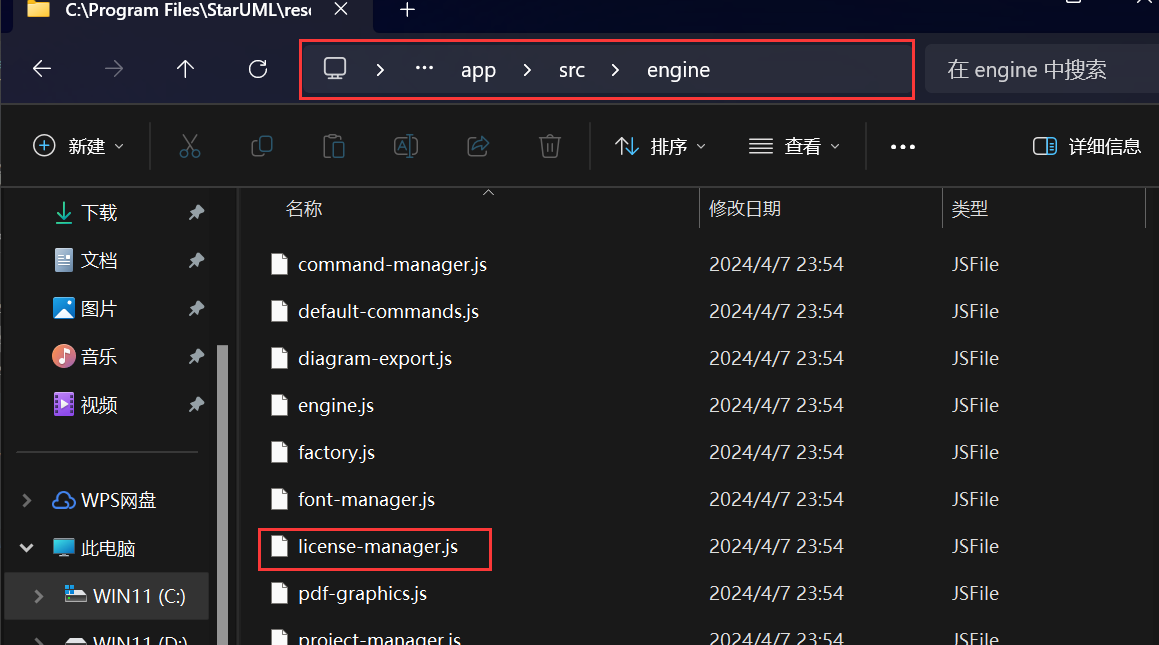Click the Copy icon in the toolbar
1159x645 pixels.
262,146
